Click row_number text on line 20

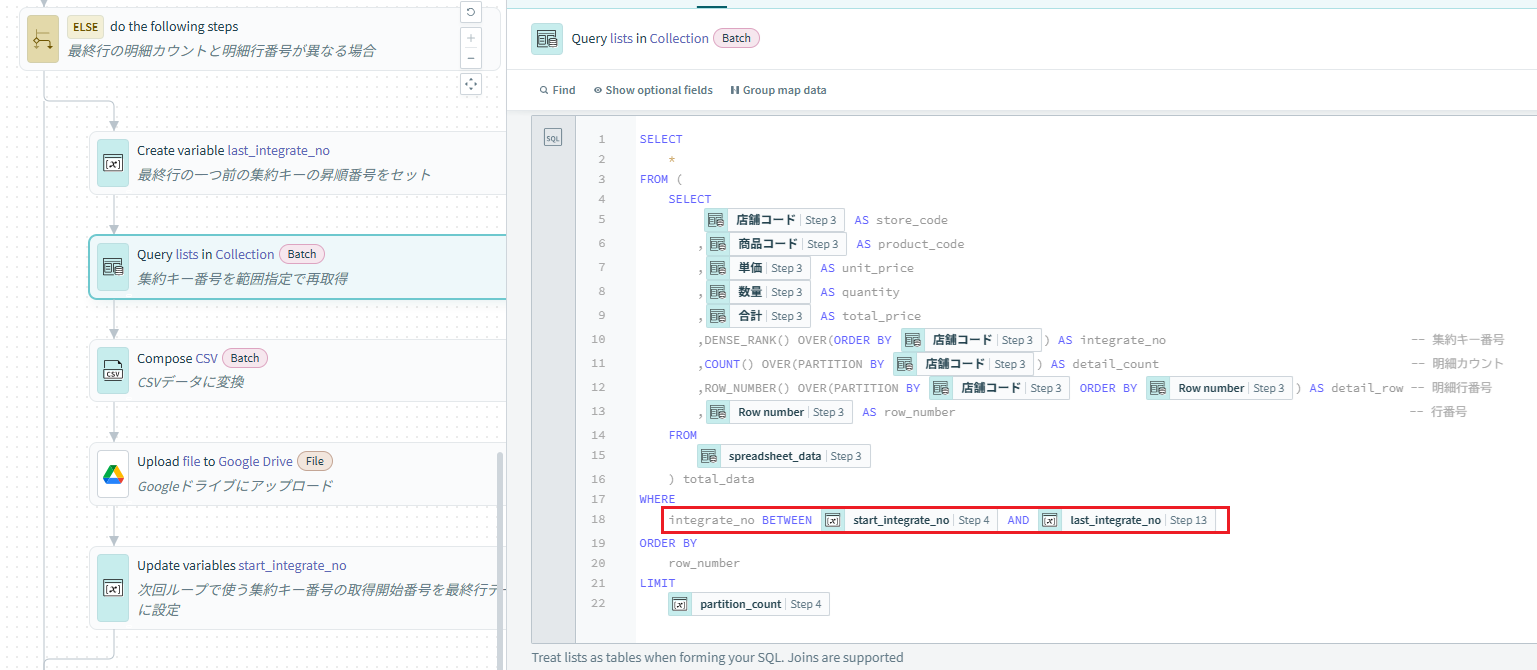pos(704,563)
